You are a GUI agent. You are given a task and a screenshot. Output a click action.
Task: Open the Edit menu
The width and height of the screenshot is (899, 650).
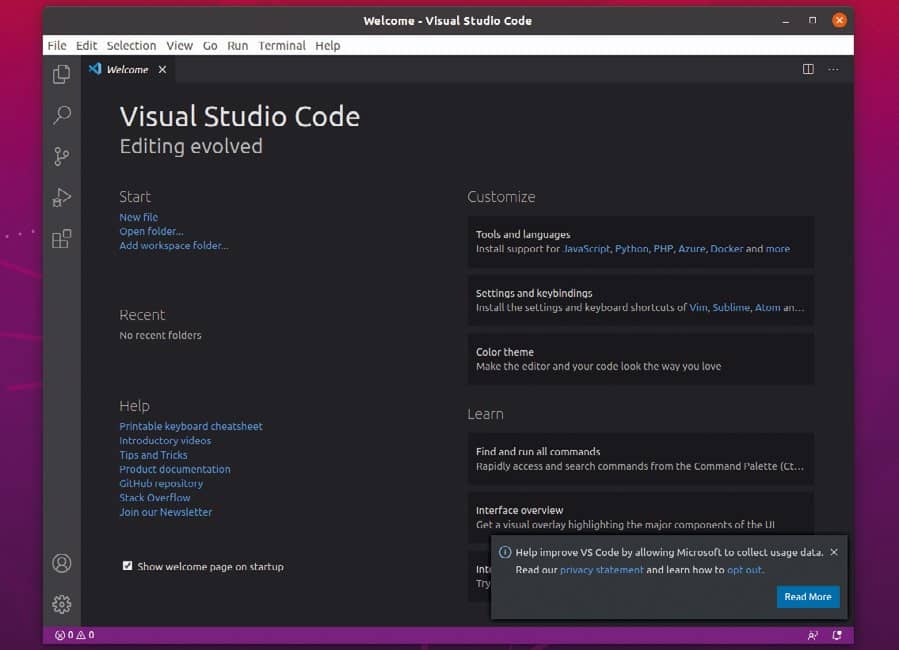86,45
